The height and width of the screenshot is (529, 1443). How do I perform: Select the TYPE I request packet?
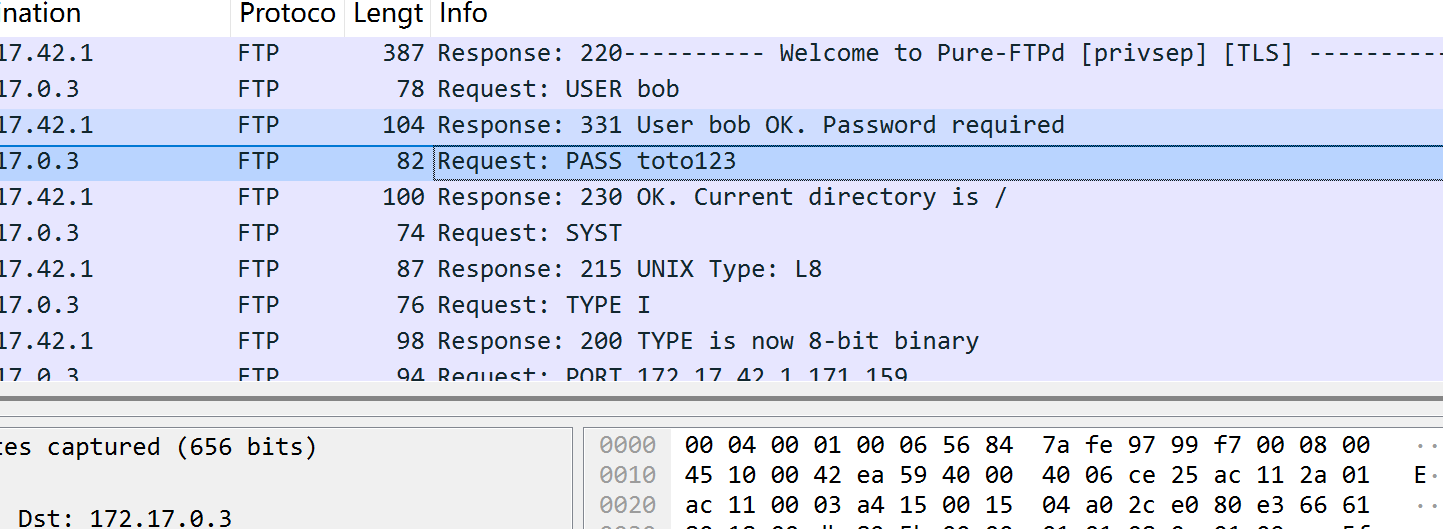529,305
